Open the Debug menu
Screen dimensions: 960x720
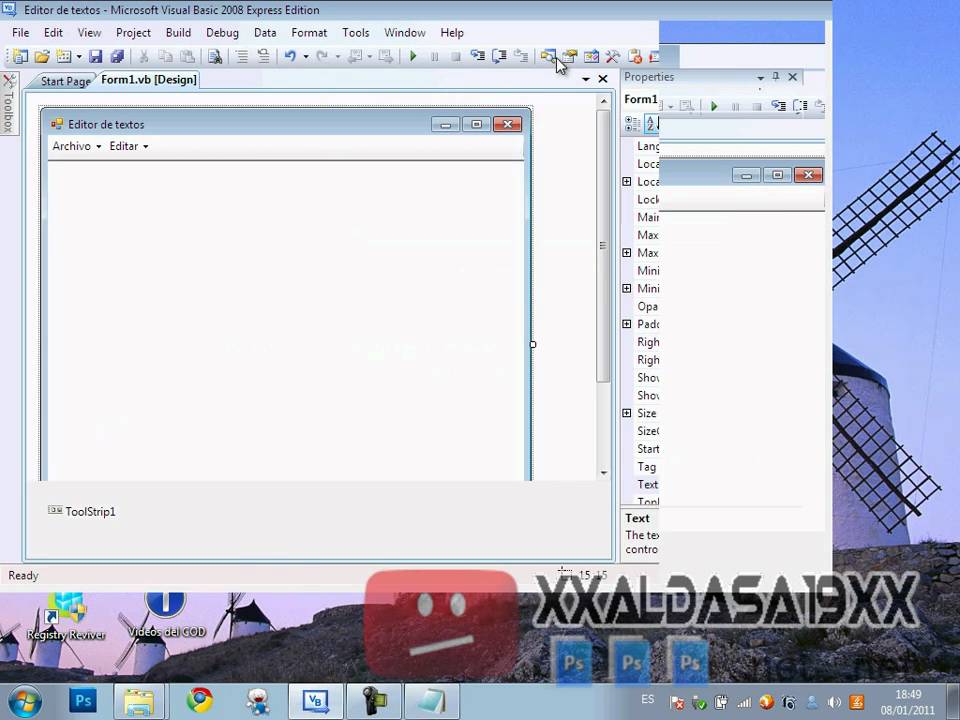point(222,32)
